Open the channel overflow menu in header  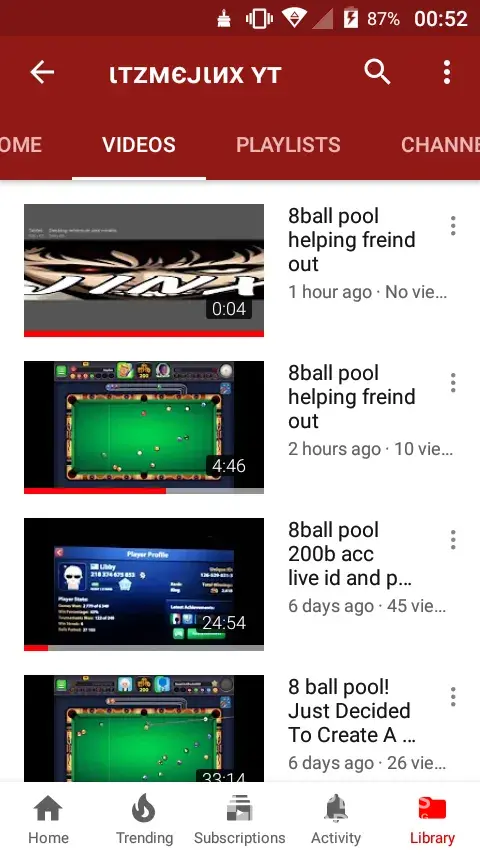pos(447,72)
